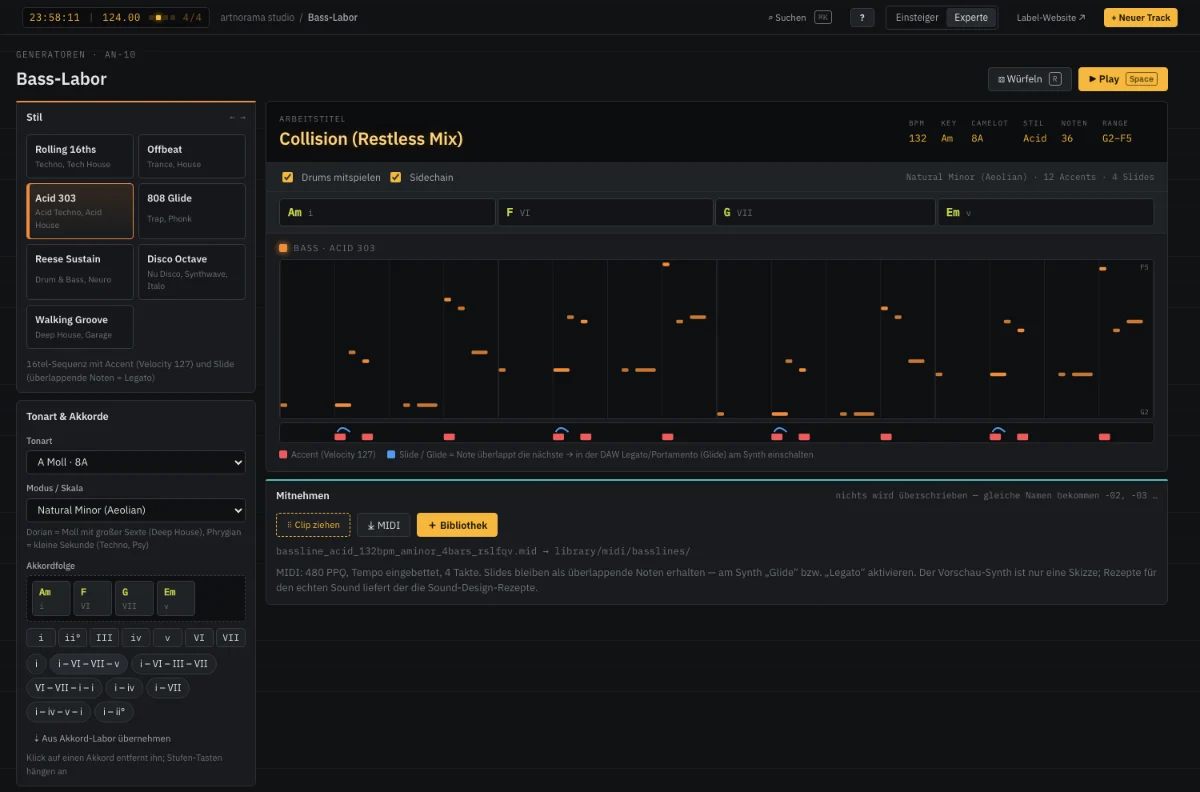Select the Disco Octave style
Viewport: 1200px width, 792px height.
[x=191, y=272]
